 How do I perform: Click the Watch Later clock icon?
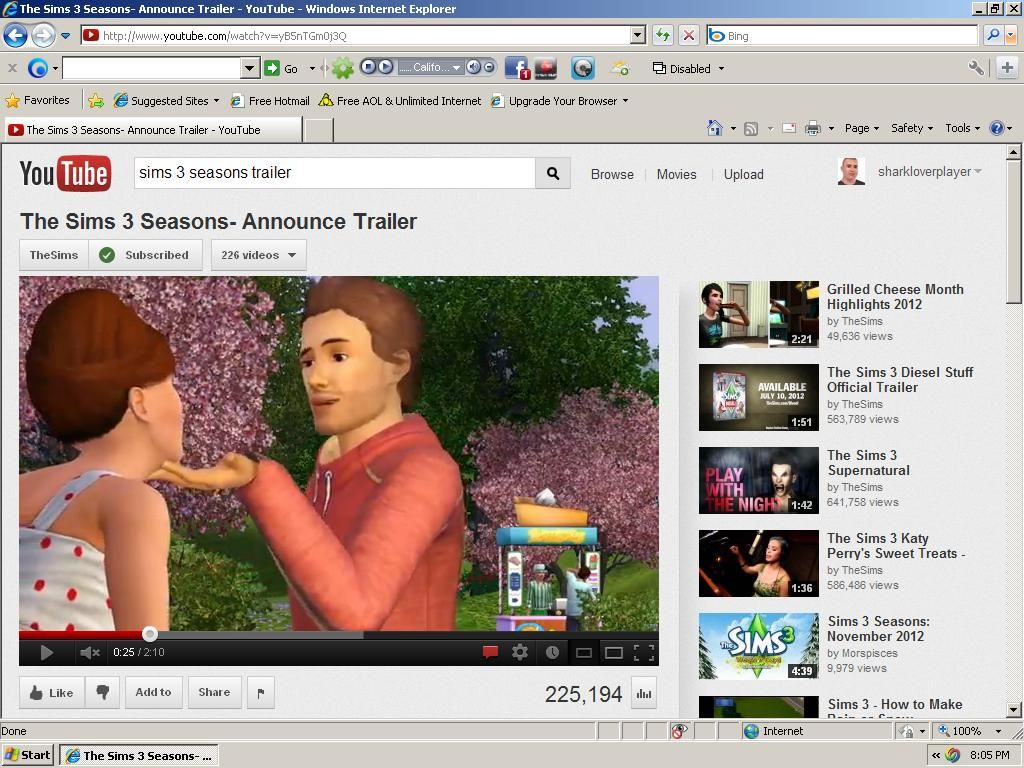click(x=552, y=652)
